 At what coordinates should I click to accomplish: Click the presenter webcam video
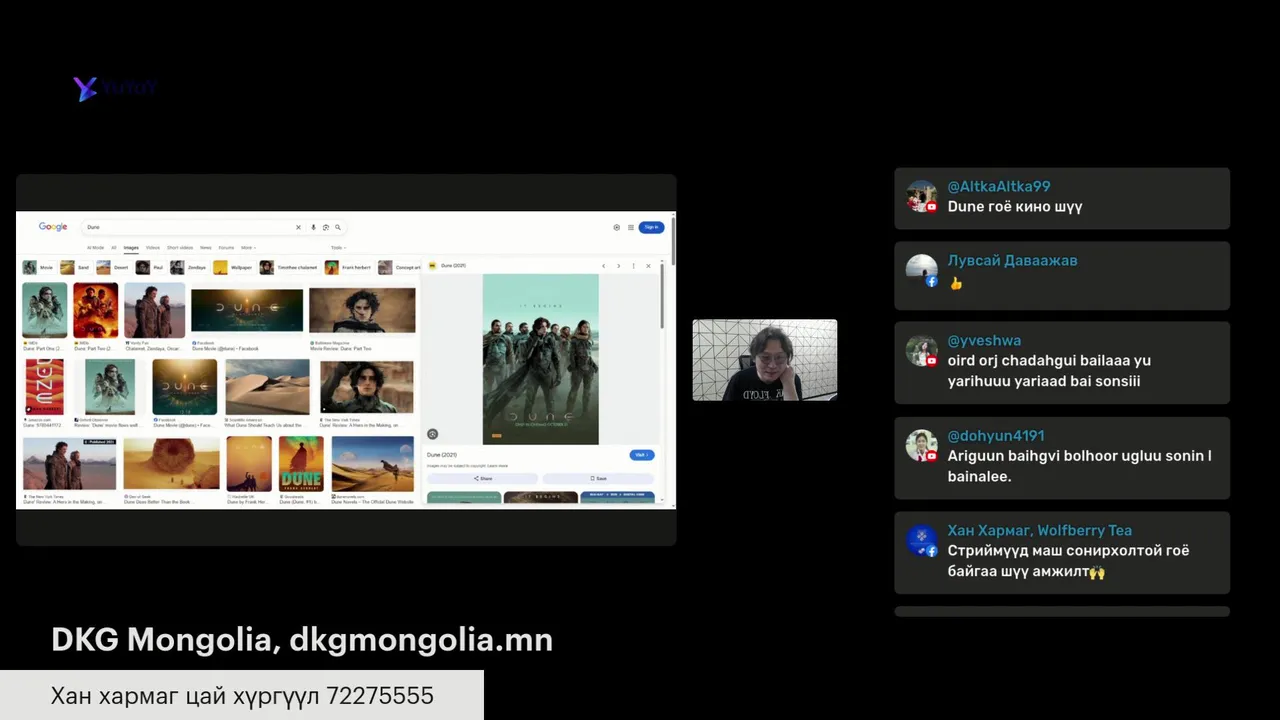click(765, 360)
